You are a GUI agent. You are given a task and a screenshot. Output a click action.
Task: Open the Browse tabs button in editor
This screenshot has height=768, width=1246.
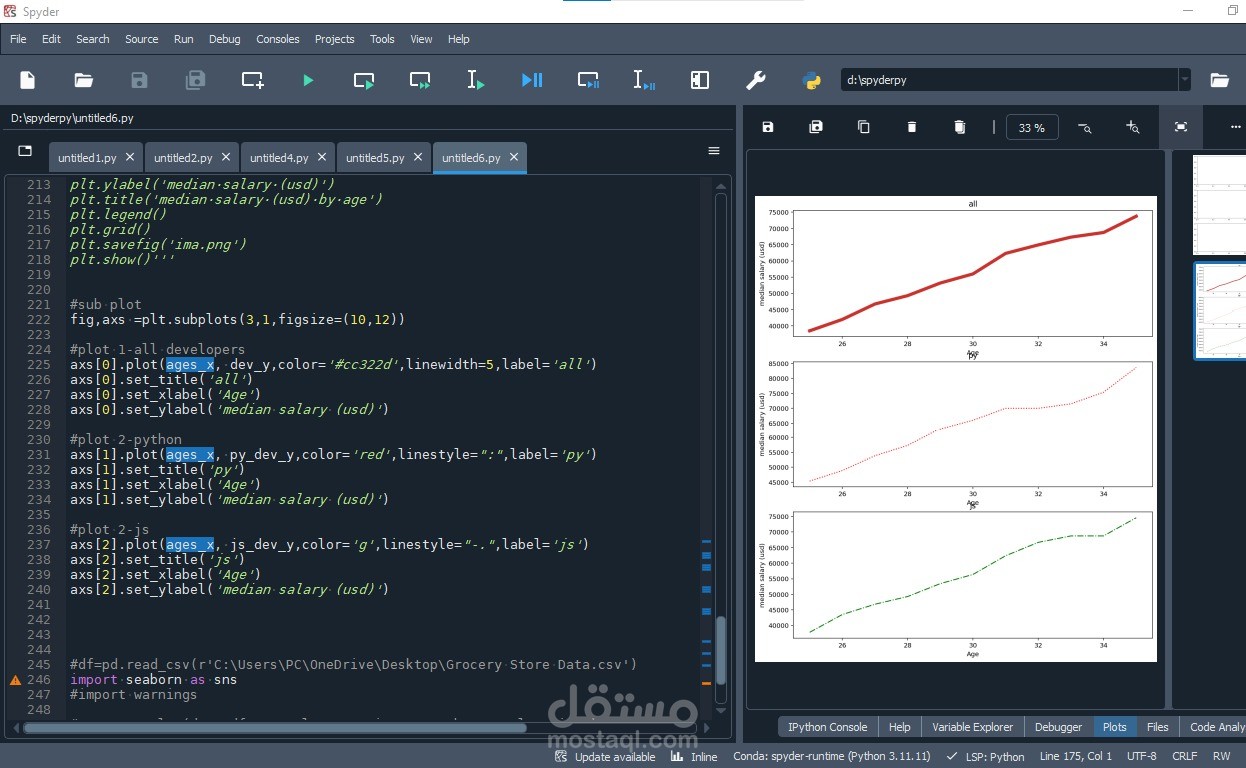tap(25, 151)
